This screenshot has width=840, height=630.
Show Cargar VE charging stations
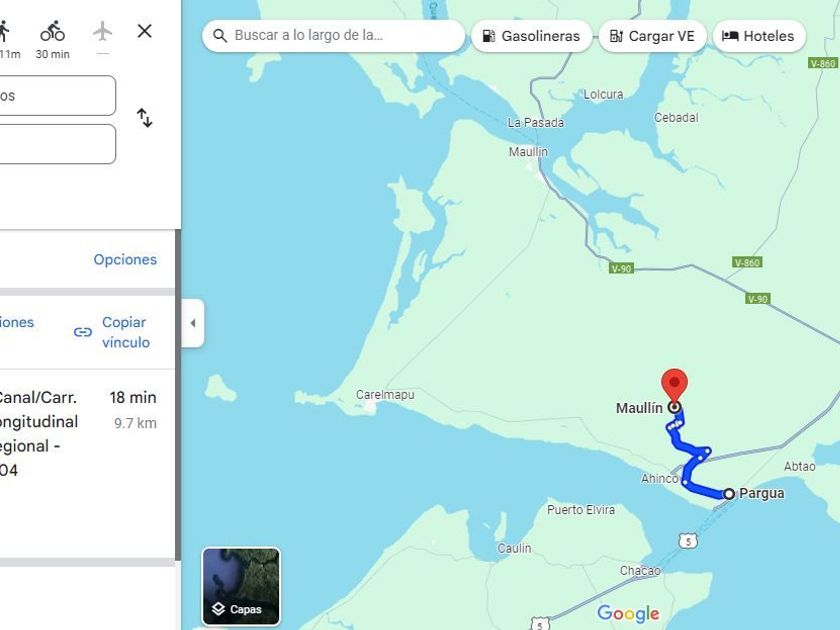point(652,36)
